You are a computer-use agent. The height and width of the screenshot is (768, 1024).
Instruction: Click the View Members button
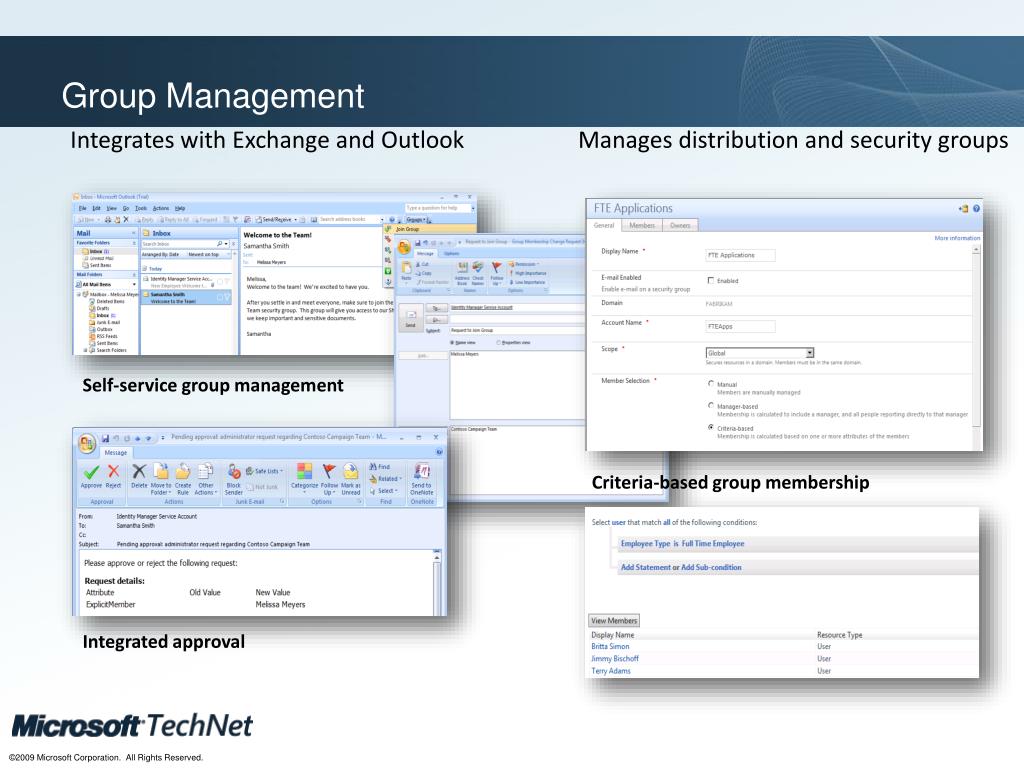(x=614, y=621)
